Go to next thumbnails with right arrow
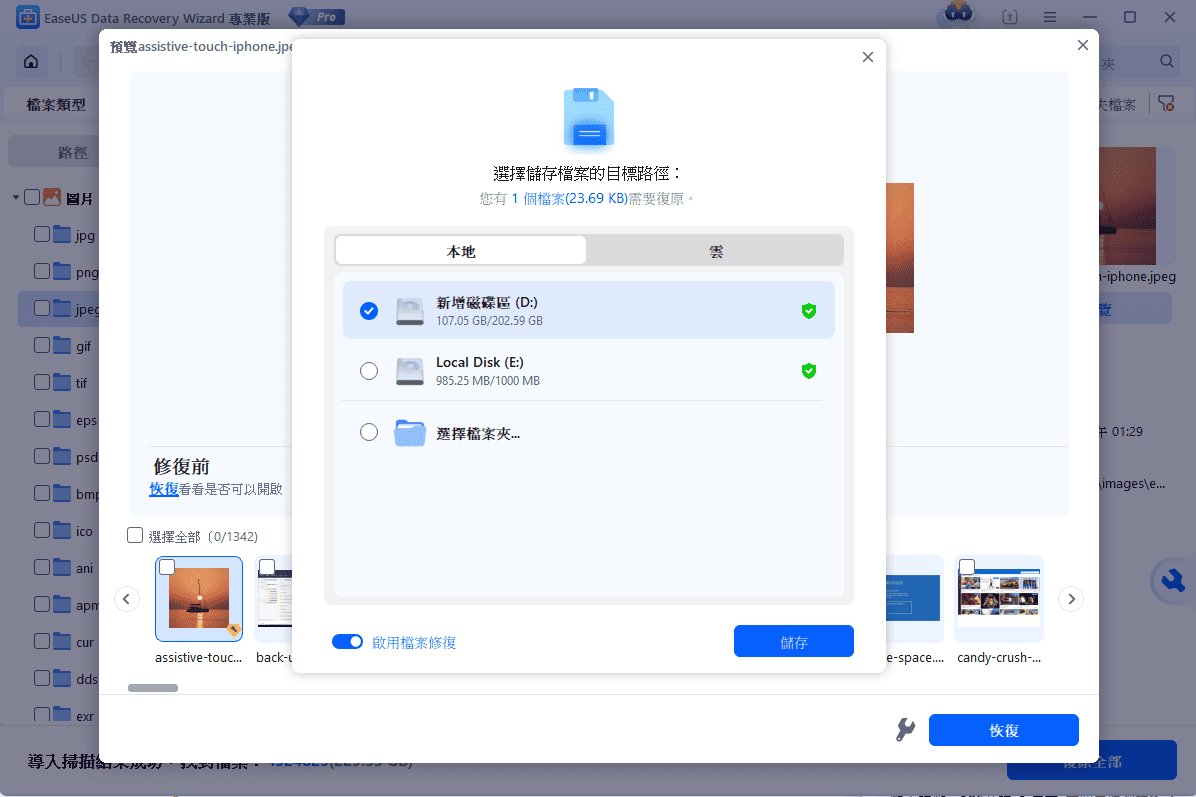This screenshot has height=797, width=1196. coord(1071,599)
